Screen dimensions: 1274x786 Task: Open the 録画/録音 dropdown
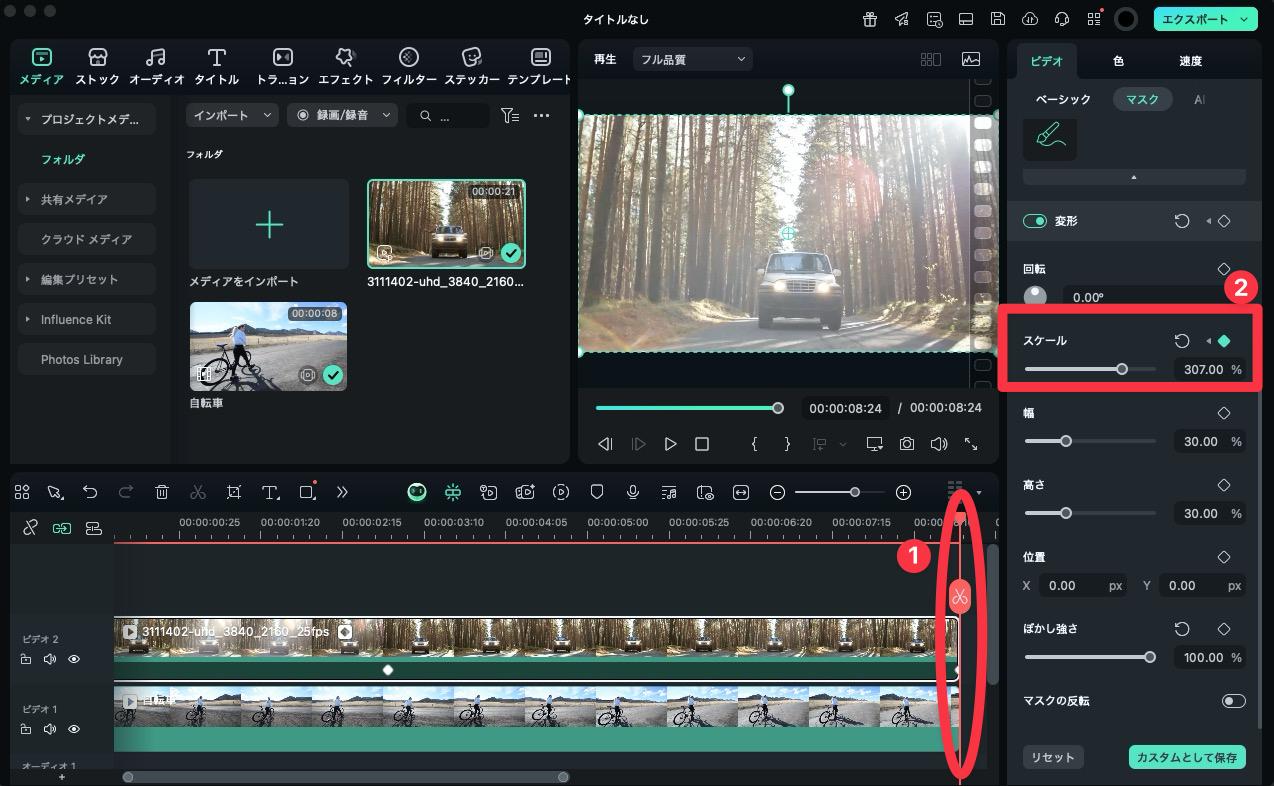343,116
